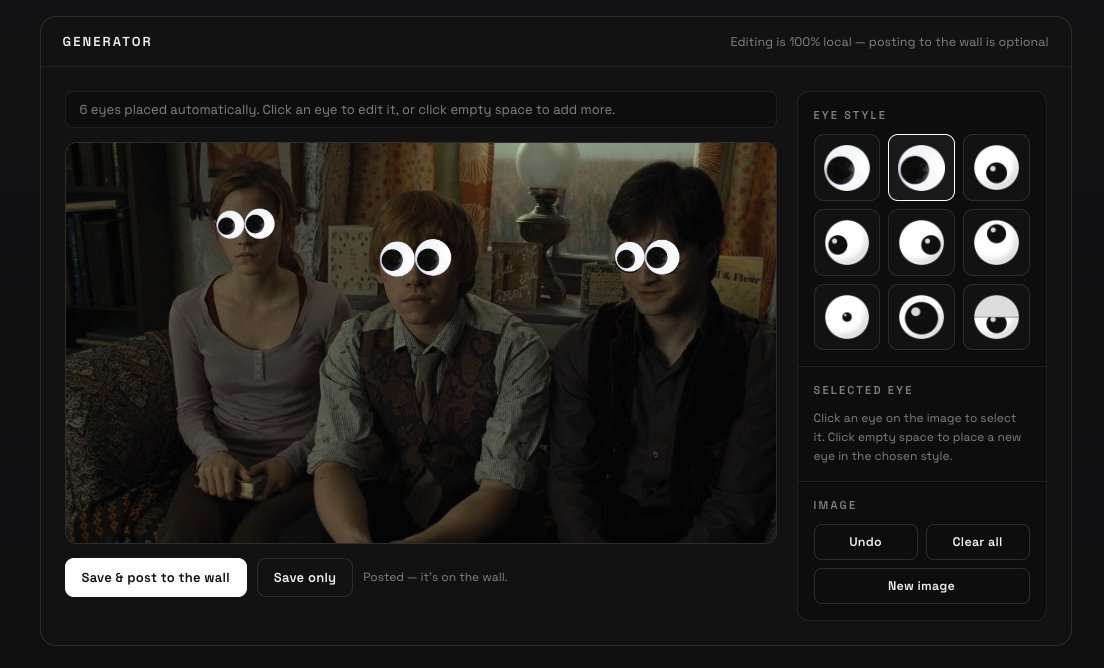Select Ron's left googly eye
Image resolution: width=1104 pixels, height=668 pixels.
397,260
